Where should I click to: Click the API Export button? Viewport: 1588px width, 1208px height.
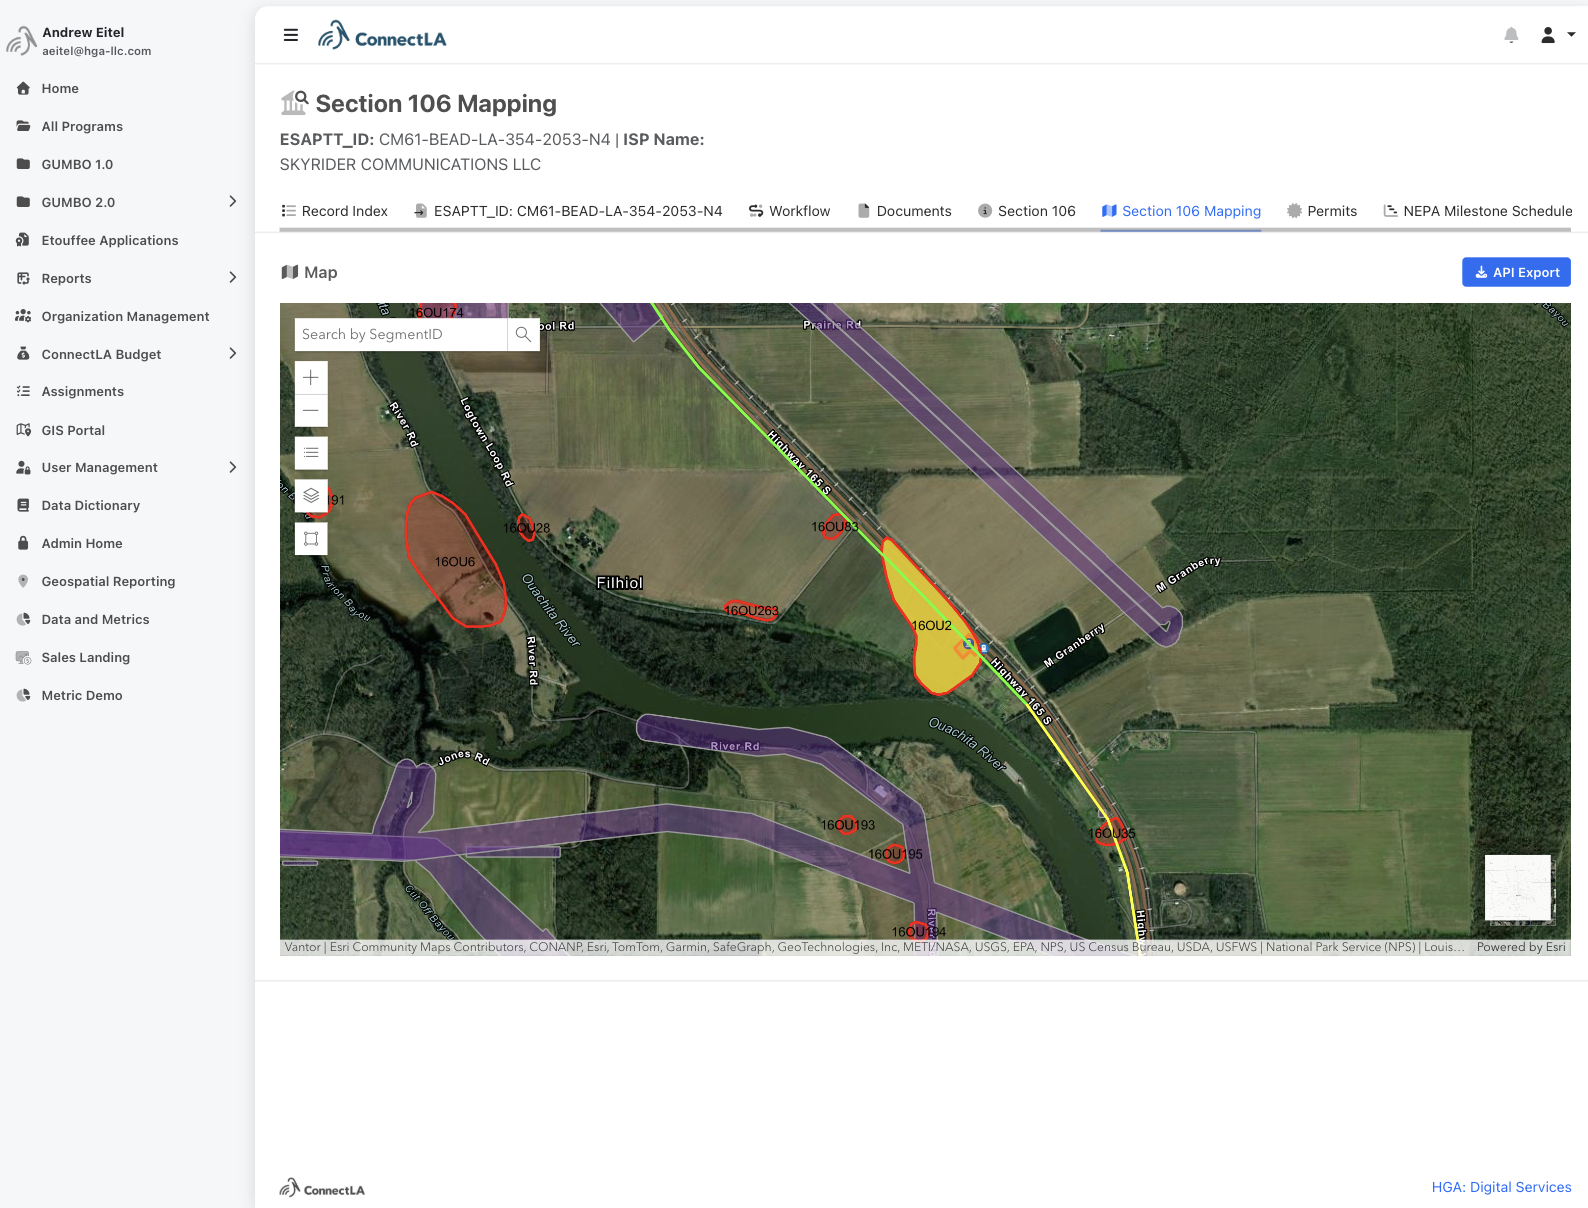click(x=1516, y=272)
